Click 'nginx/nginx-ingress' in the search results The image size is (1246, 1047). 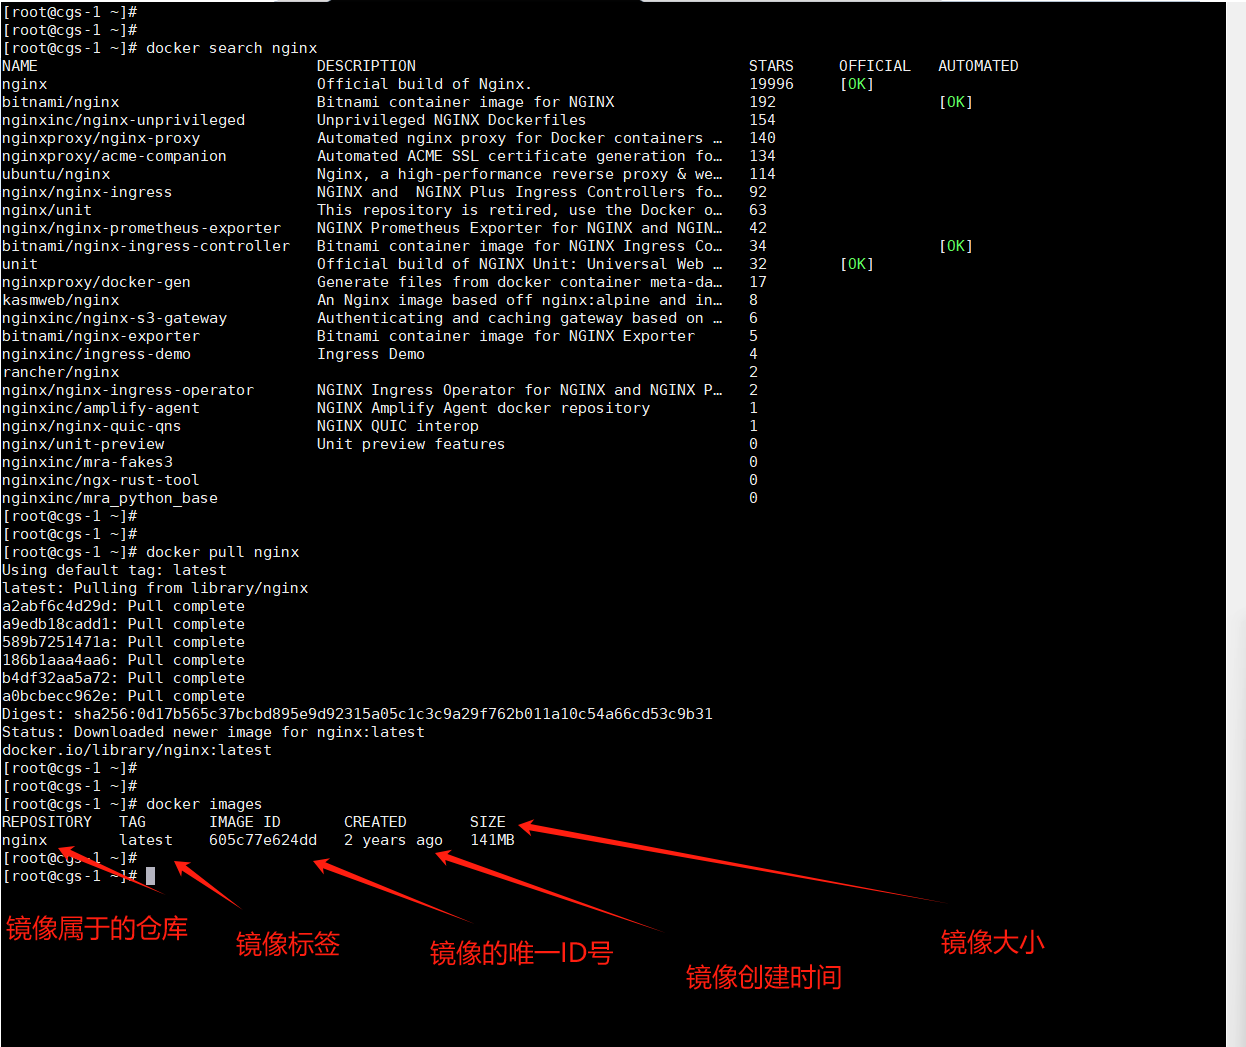tap(87, 192)
